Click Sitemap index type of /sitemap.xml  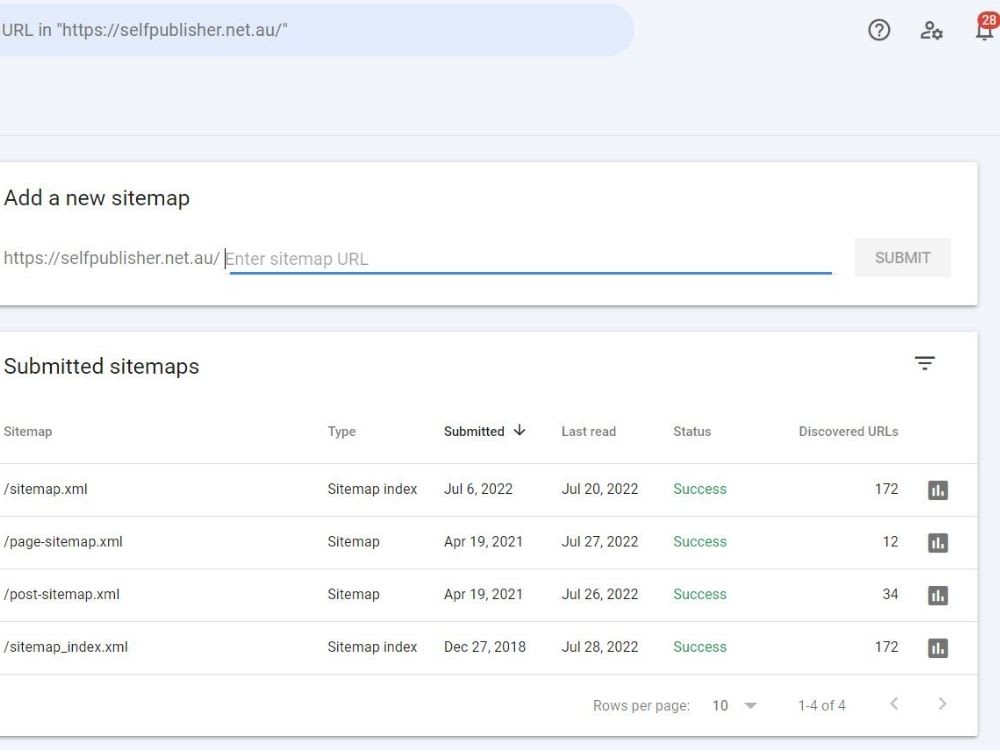372,489
